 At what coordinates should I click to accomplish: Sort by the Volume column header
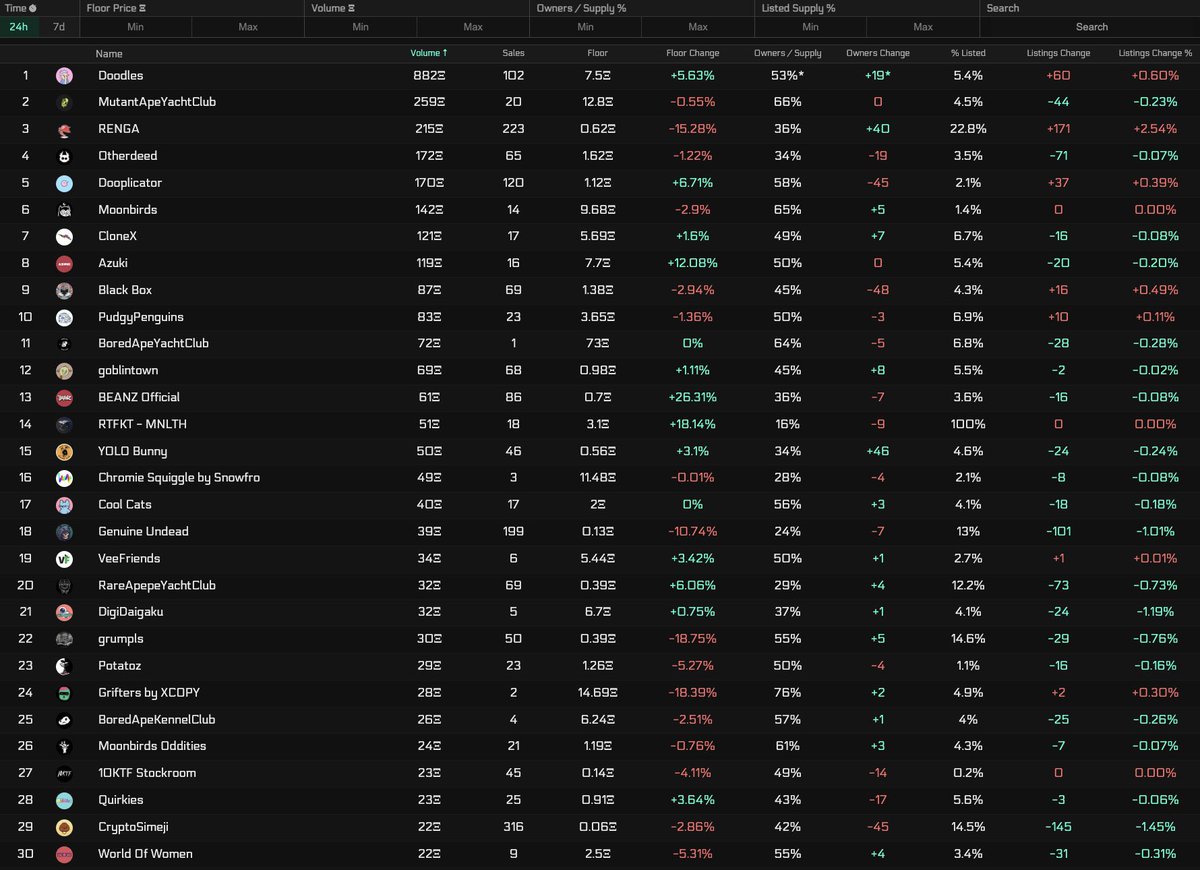429,53
